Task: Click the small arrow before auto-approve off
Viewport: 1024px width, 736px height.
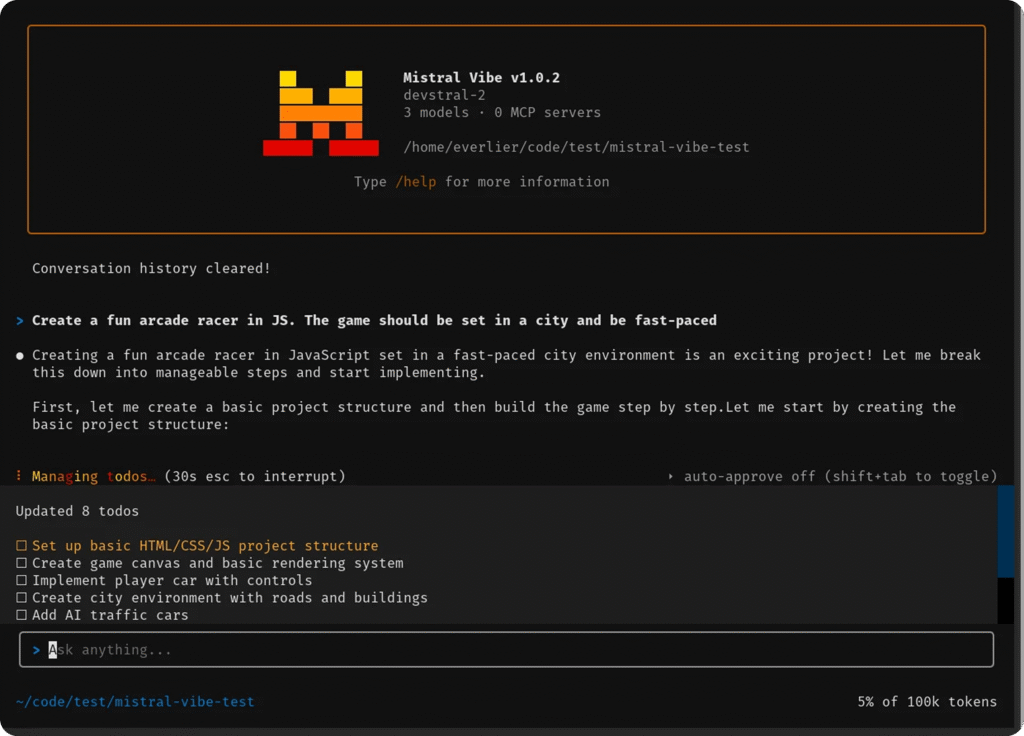Action: click(671, 476)
